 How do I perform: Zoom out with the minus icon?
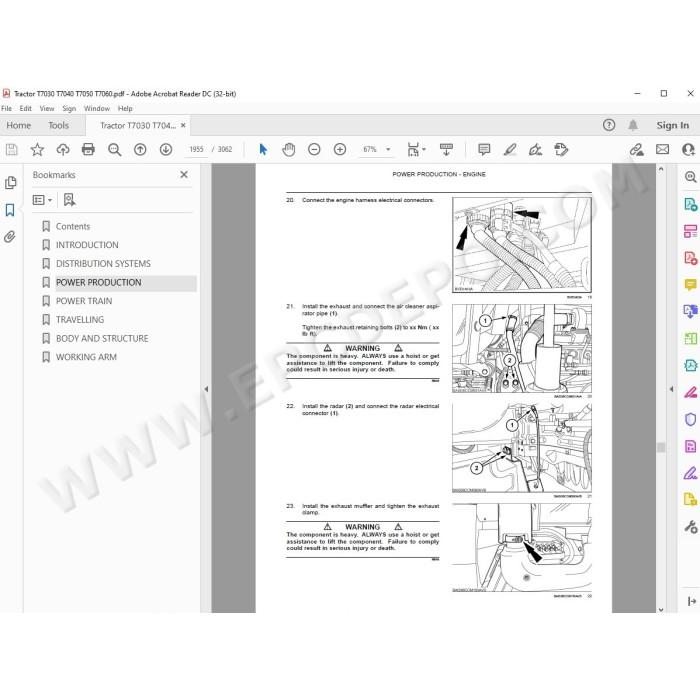pyautogui.click(x=314, y=149)
